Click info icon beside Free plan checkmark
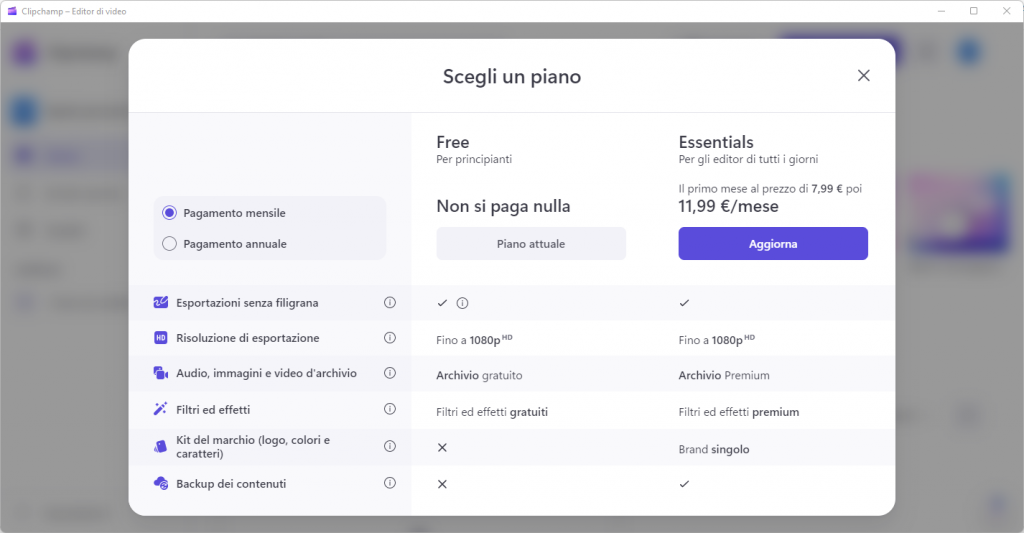The image size is (1024, 533). pos(462,303)
